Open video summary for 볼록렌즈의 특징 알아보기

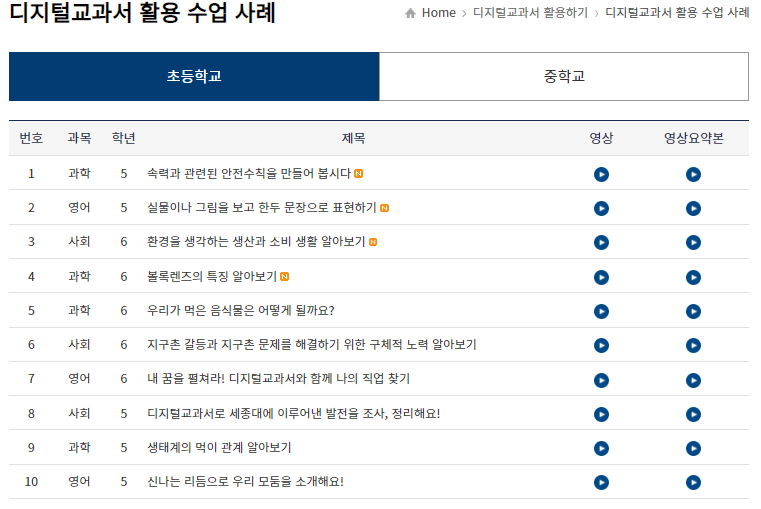click(x=693, y=277)
